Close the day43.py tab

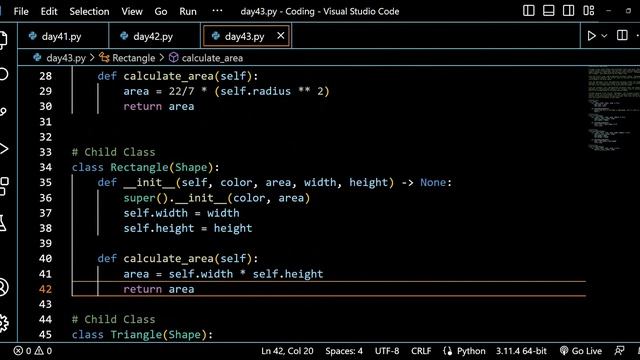pyautogui.click(x=281, y=36)
